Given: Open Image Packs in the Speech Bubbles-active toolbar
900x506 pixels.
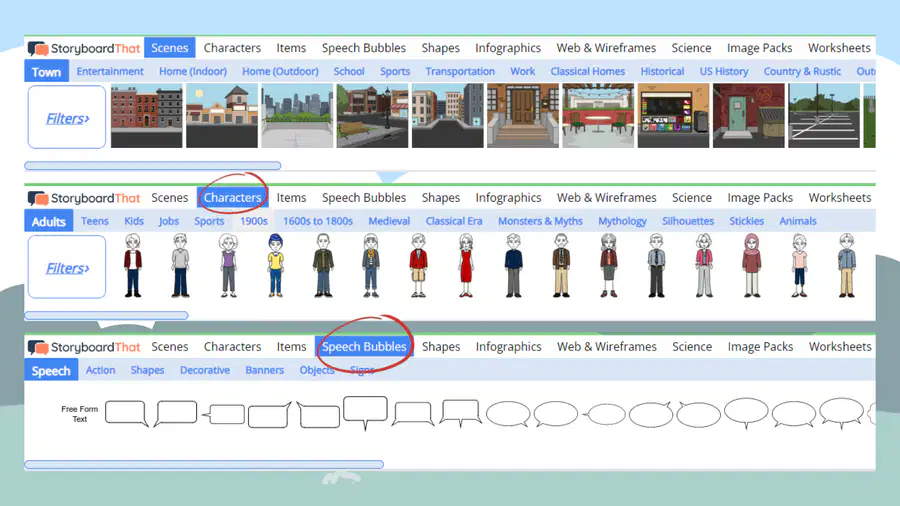Looking at the screenshot, I should 760,347.
